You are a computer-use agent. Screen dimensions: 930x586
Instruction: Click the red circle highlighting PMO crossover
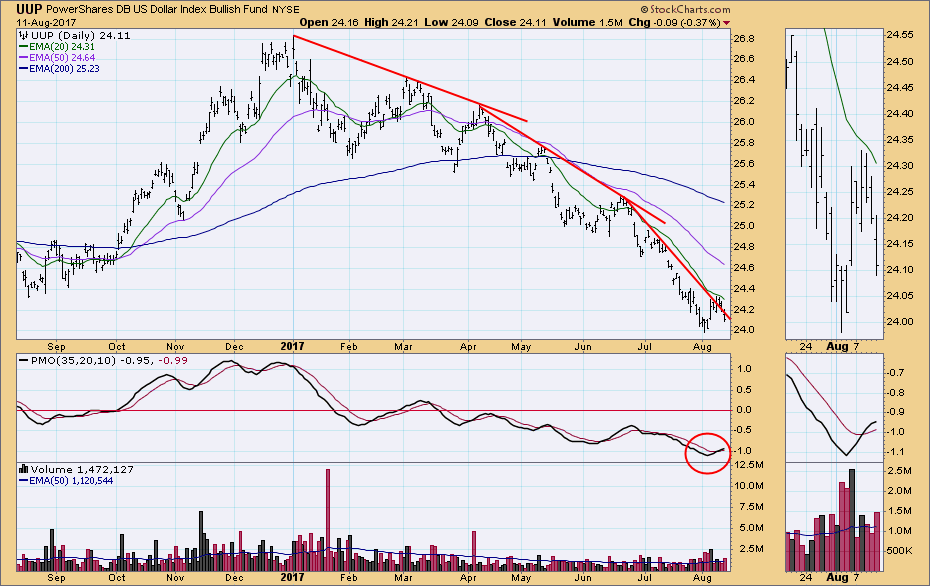pos(707,453)
